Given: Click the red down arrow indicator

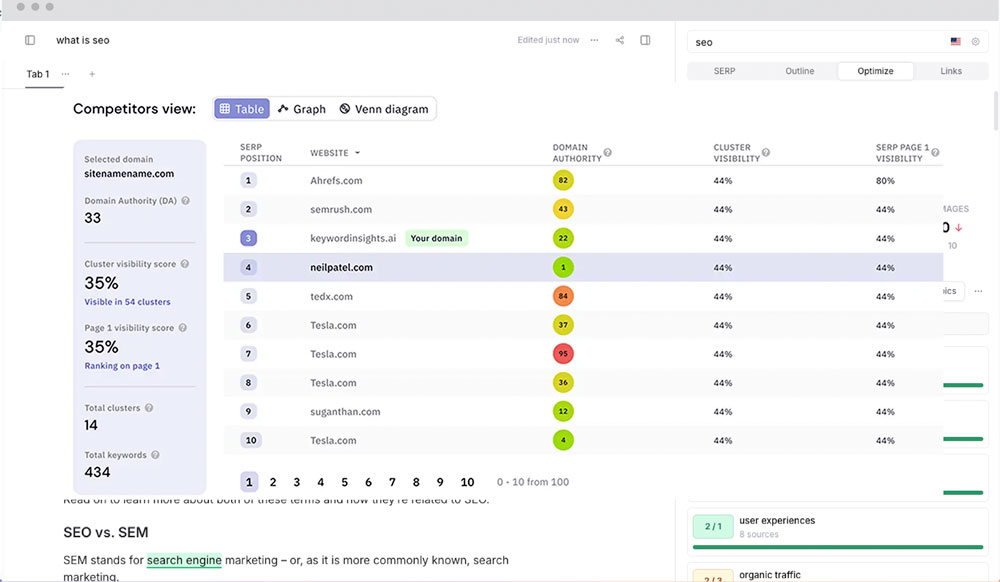Looking at the screenshot, I should point(959,228).
